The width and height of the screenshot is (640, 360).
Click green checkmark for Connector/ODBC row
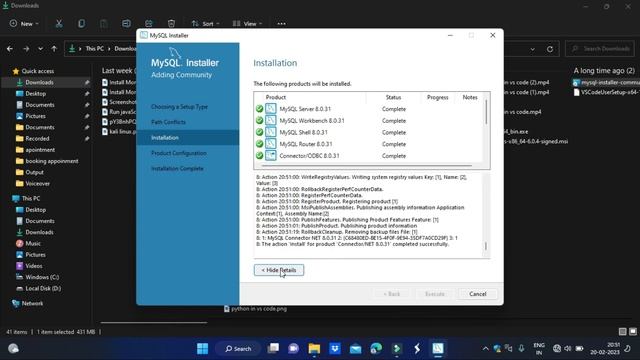[x=259, y=156]
